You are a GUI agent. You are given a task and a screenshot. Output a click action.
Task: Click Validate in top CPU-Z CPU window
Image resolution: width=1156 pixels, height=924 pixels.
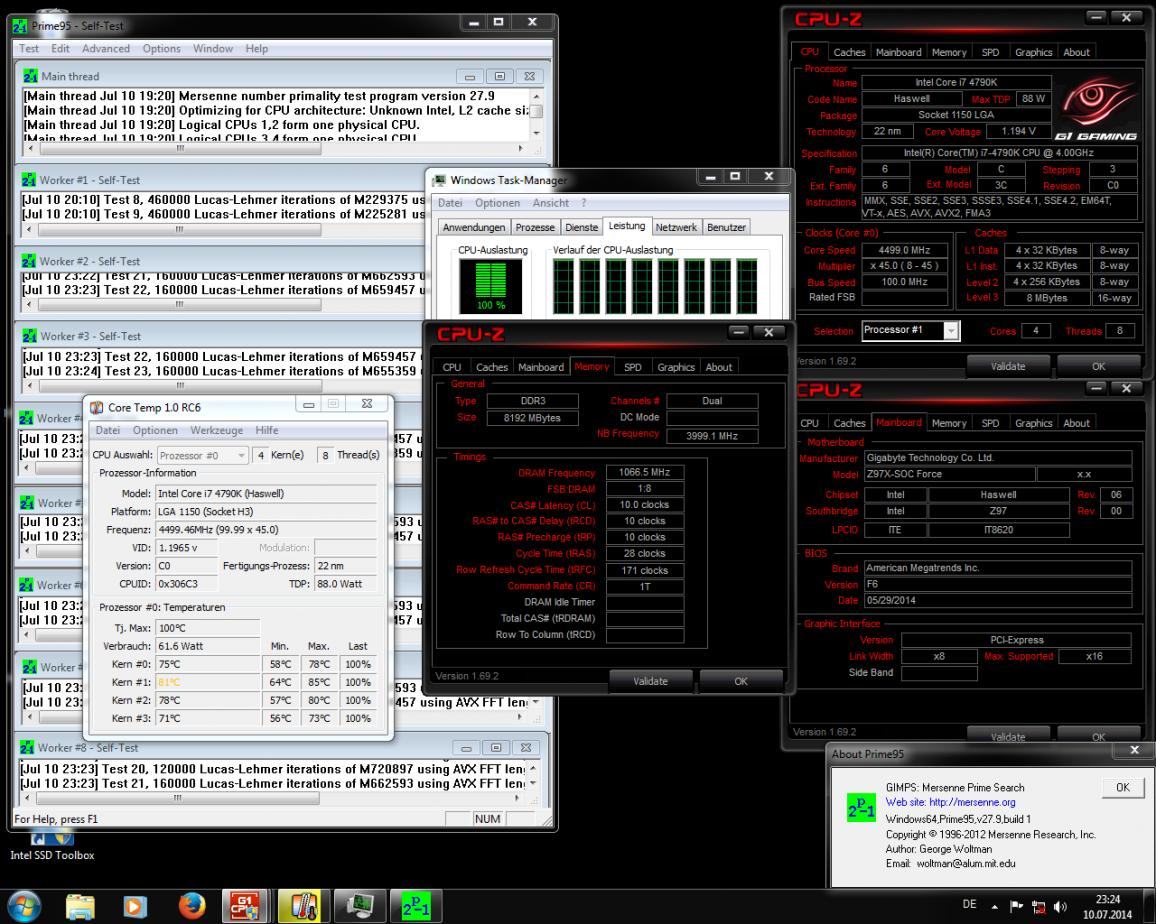pos(1008,367)
